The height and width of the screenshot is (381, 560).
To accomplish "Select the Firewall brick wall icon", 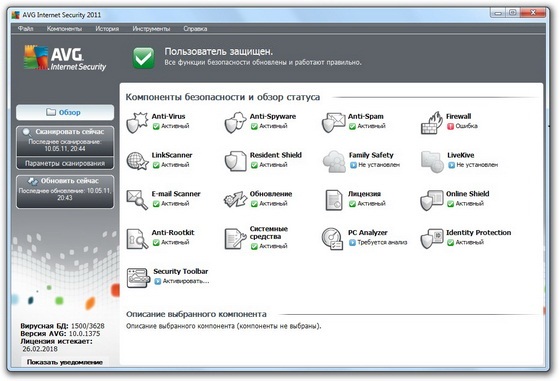I will [430, 122].
